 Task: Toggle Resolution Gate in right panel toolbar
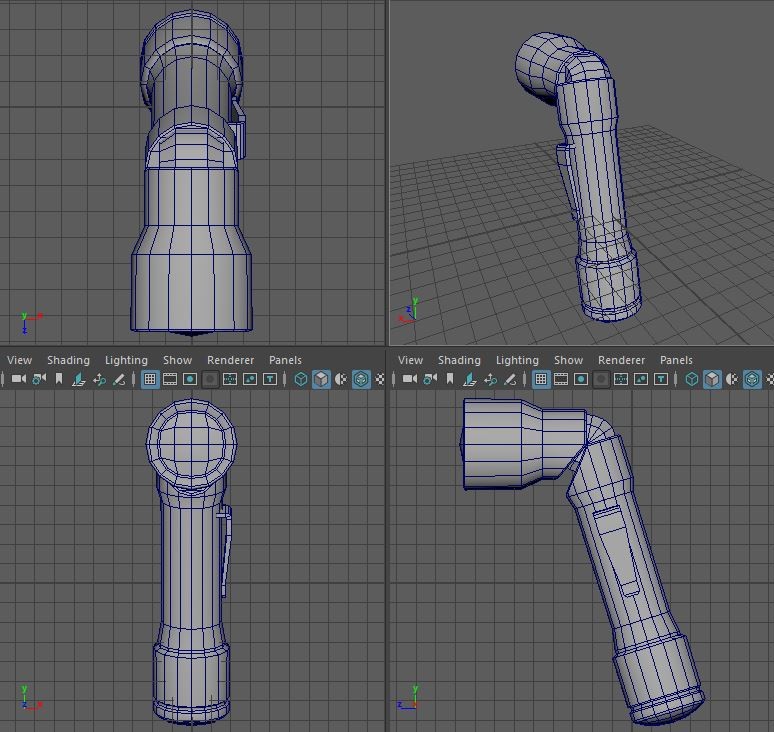[581, 379]
